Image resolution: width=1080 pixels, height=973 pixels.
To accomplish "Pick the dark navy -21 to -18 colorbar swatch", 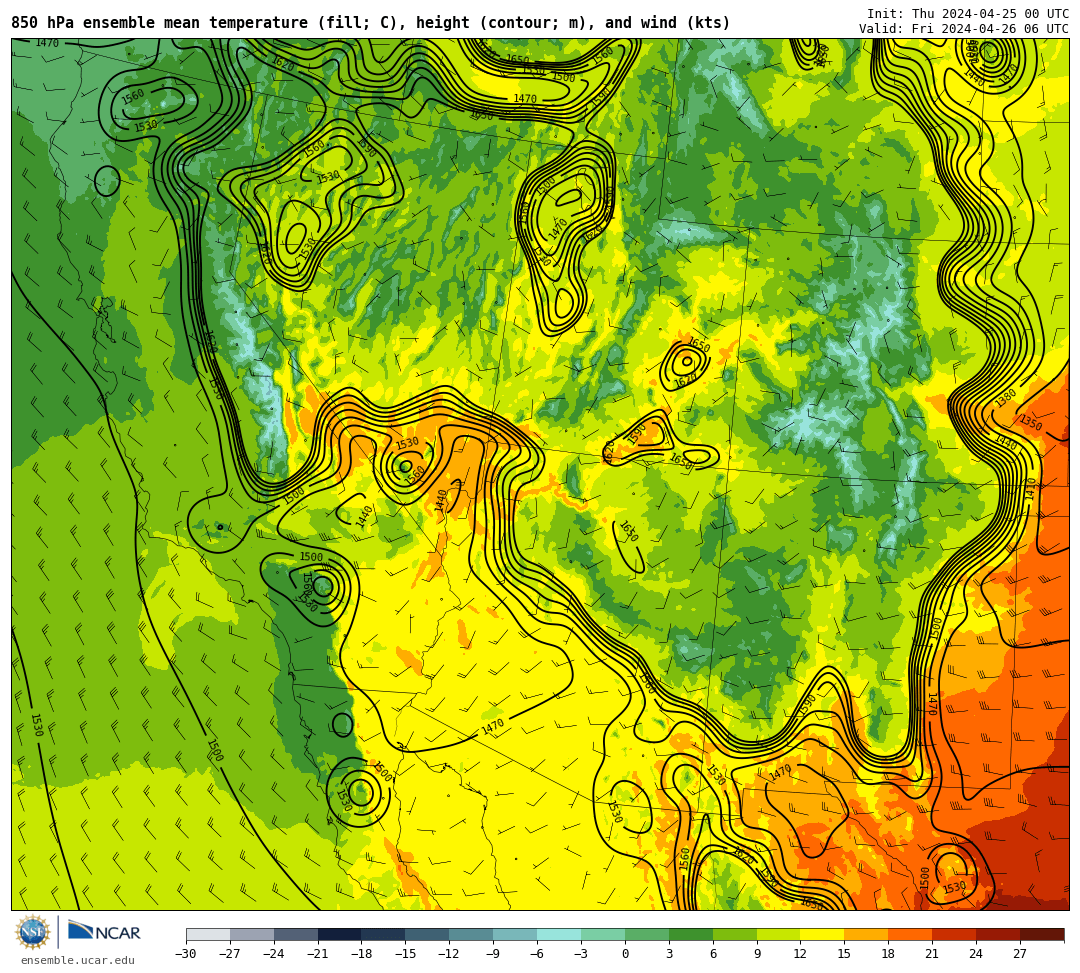I will (340, 934).
